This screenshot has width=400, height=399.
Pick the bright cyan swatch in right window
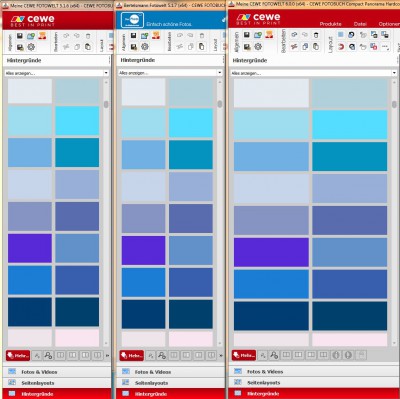[x=350, y=125]
